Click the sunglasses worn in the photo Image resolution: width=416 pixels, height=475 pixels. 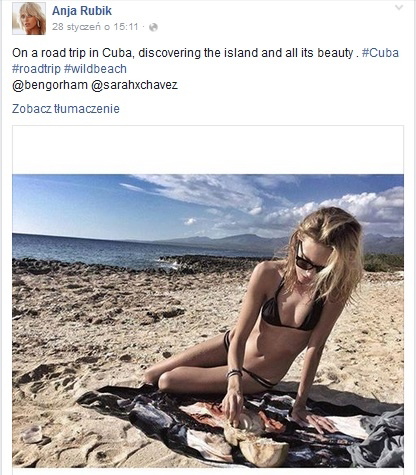[307, 258]
